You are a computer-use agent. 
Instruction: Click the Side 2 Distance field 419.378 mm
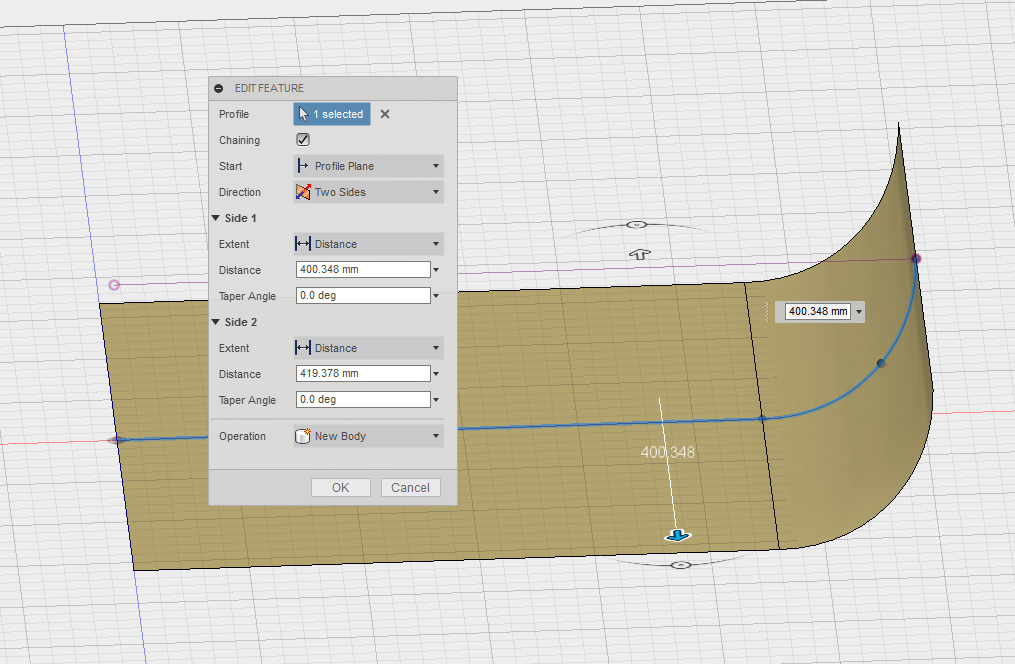point(362,374)
